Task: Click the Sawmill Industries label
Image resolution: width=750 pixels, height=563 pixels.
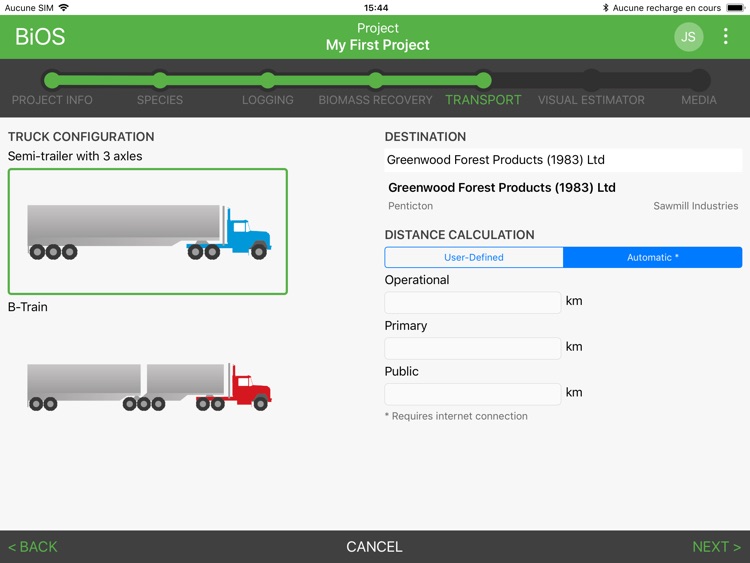Action: coord(695,206)
